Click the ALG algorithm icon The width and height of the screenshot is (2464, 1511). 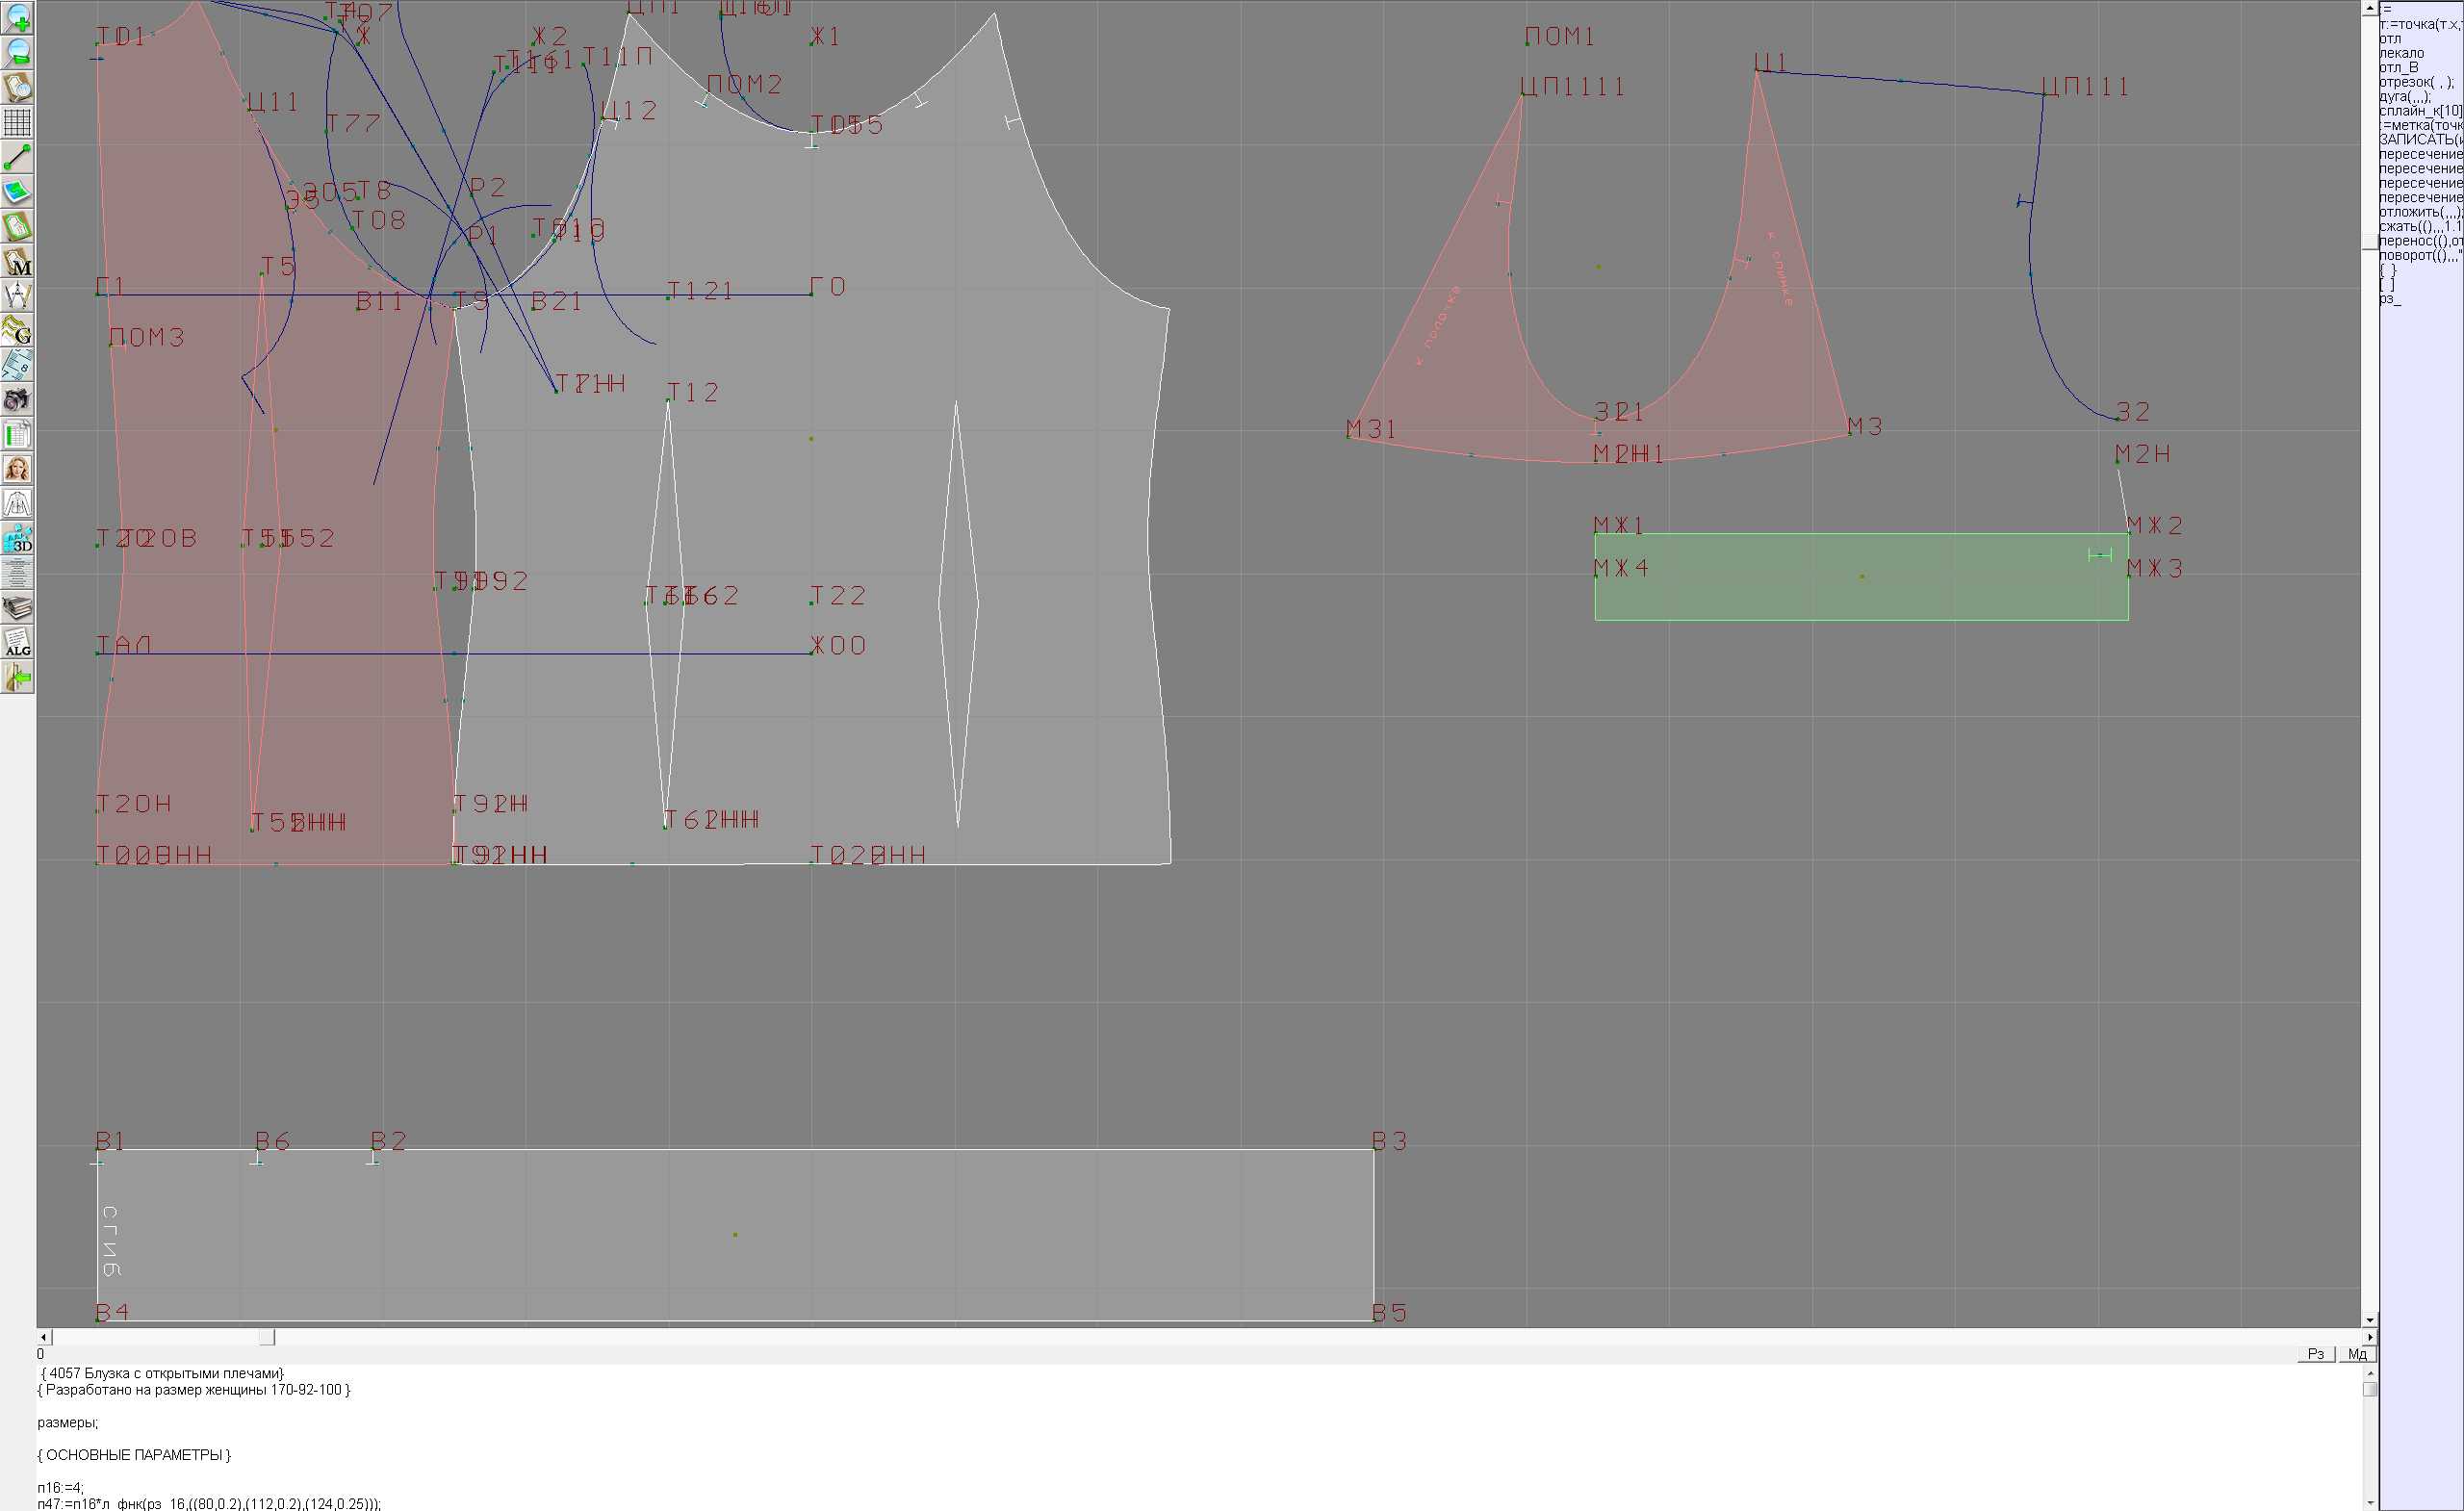point(17,643)
